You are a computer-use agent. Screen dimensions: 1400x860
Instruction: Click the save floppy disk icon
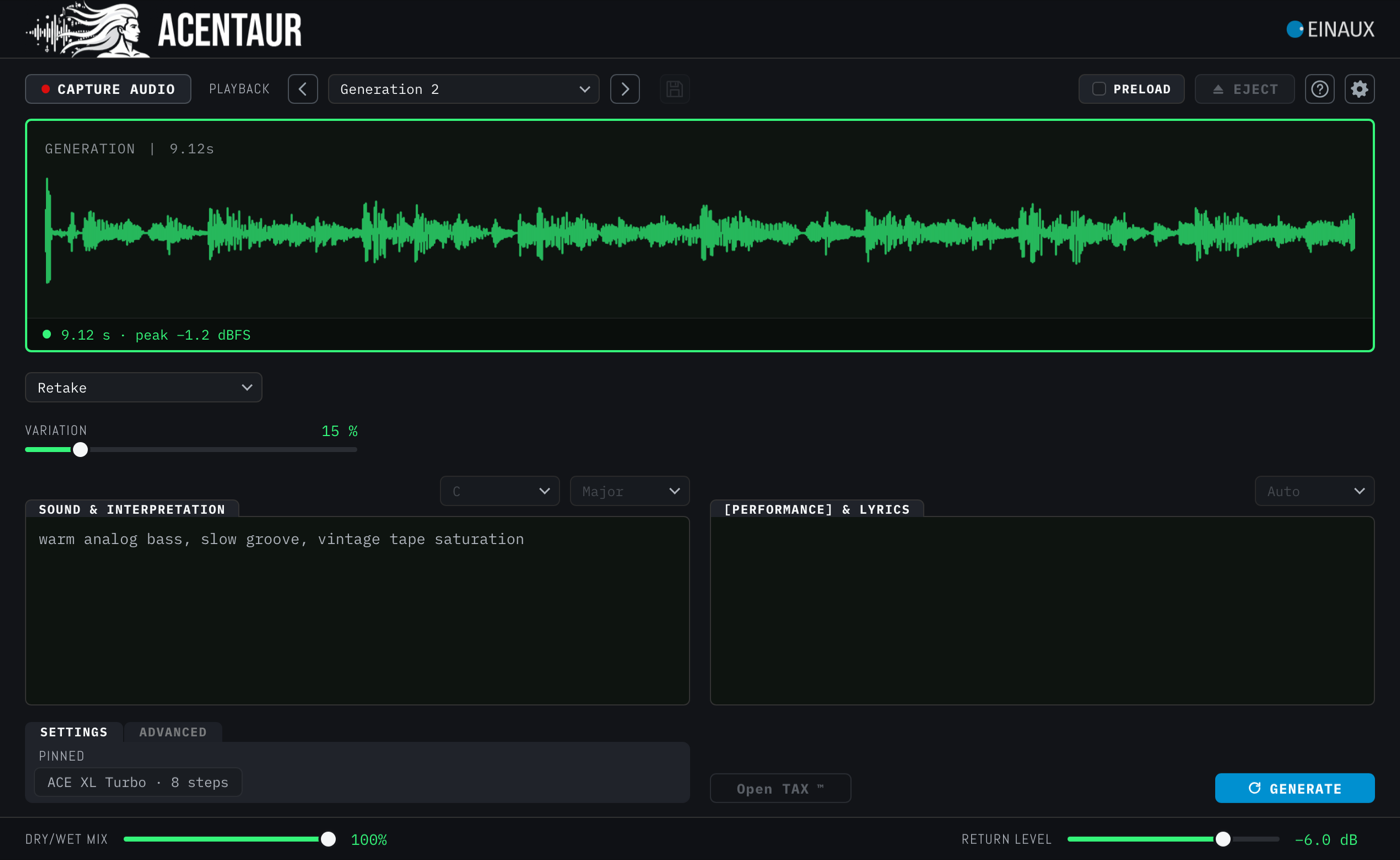675,89
